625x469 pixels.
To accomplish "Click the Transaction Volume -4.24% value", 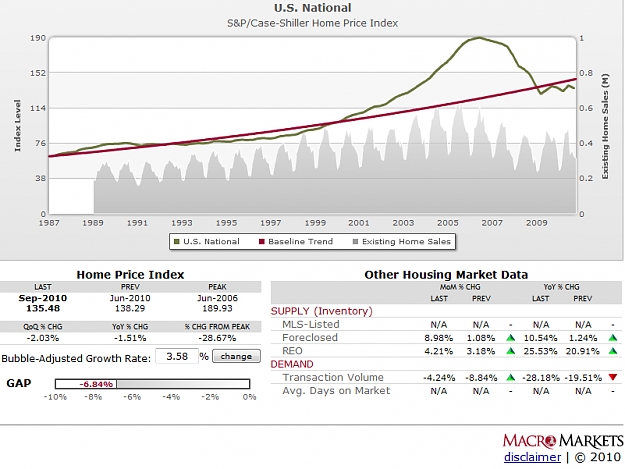I will (439, 377).
